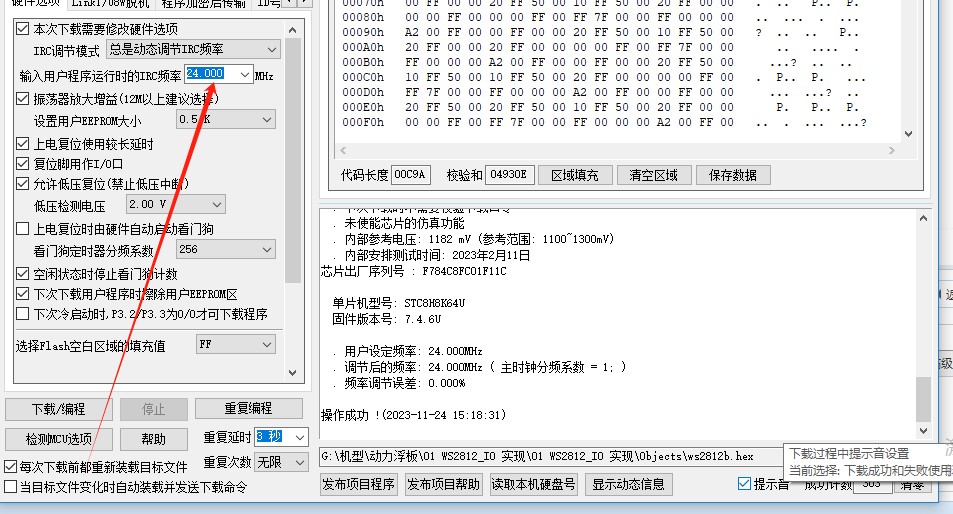
Task: Toggle 空闲状态时停止看门狗计数 checkbox
Action: (x=22, y=274)
